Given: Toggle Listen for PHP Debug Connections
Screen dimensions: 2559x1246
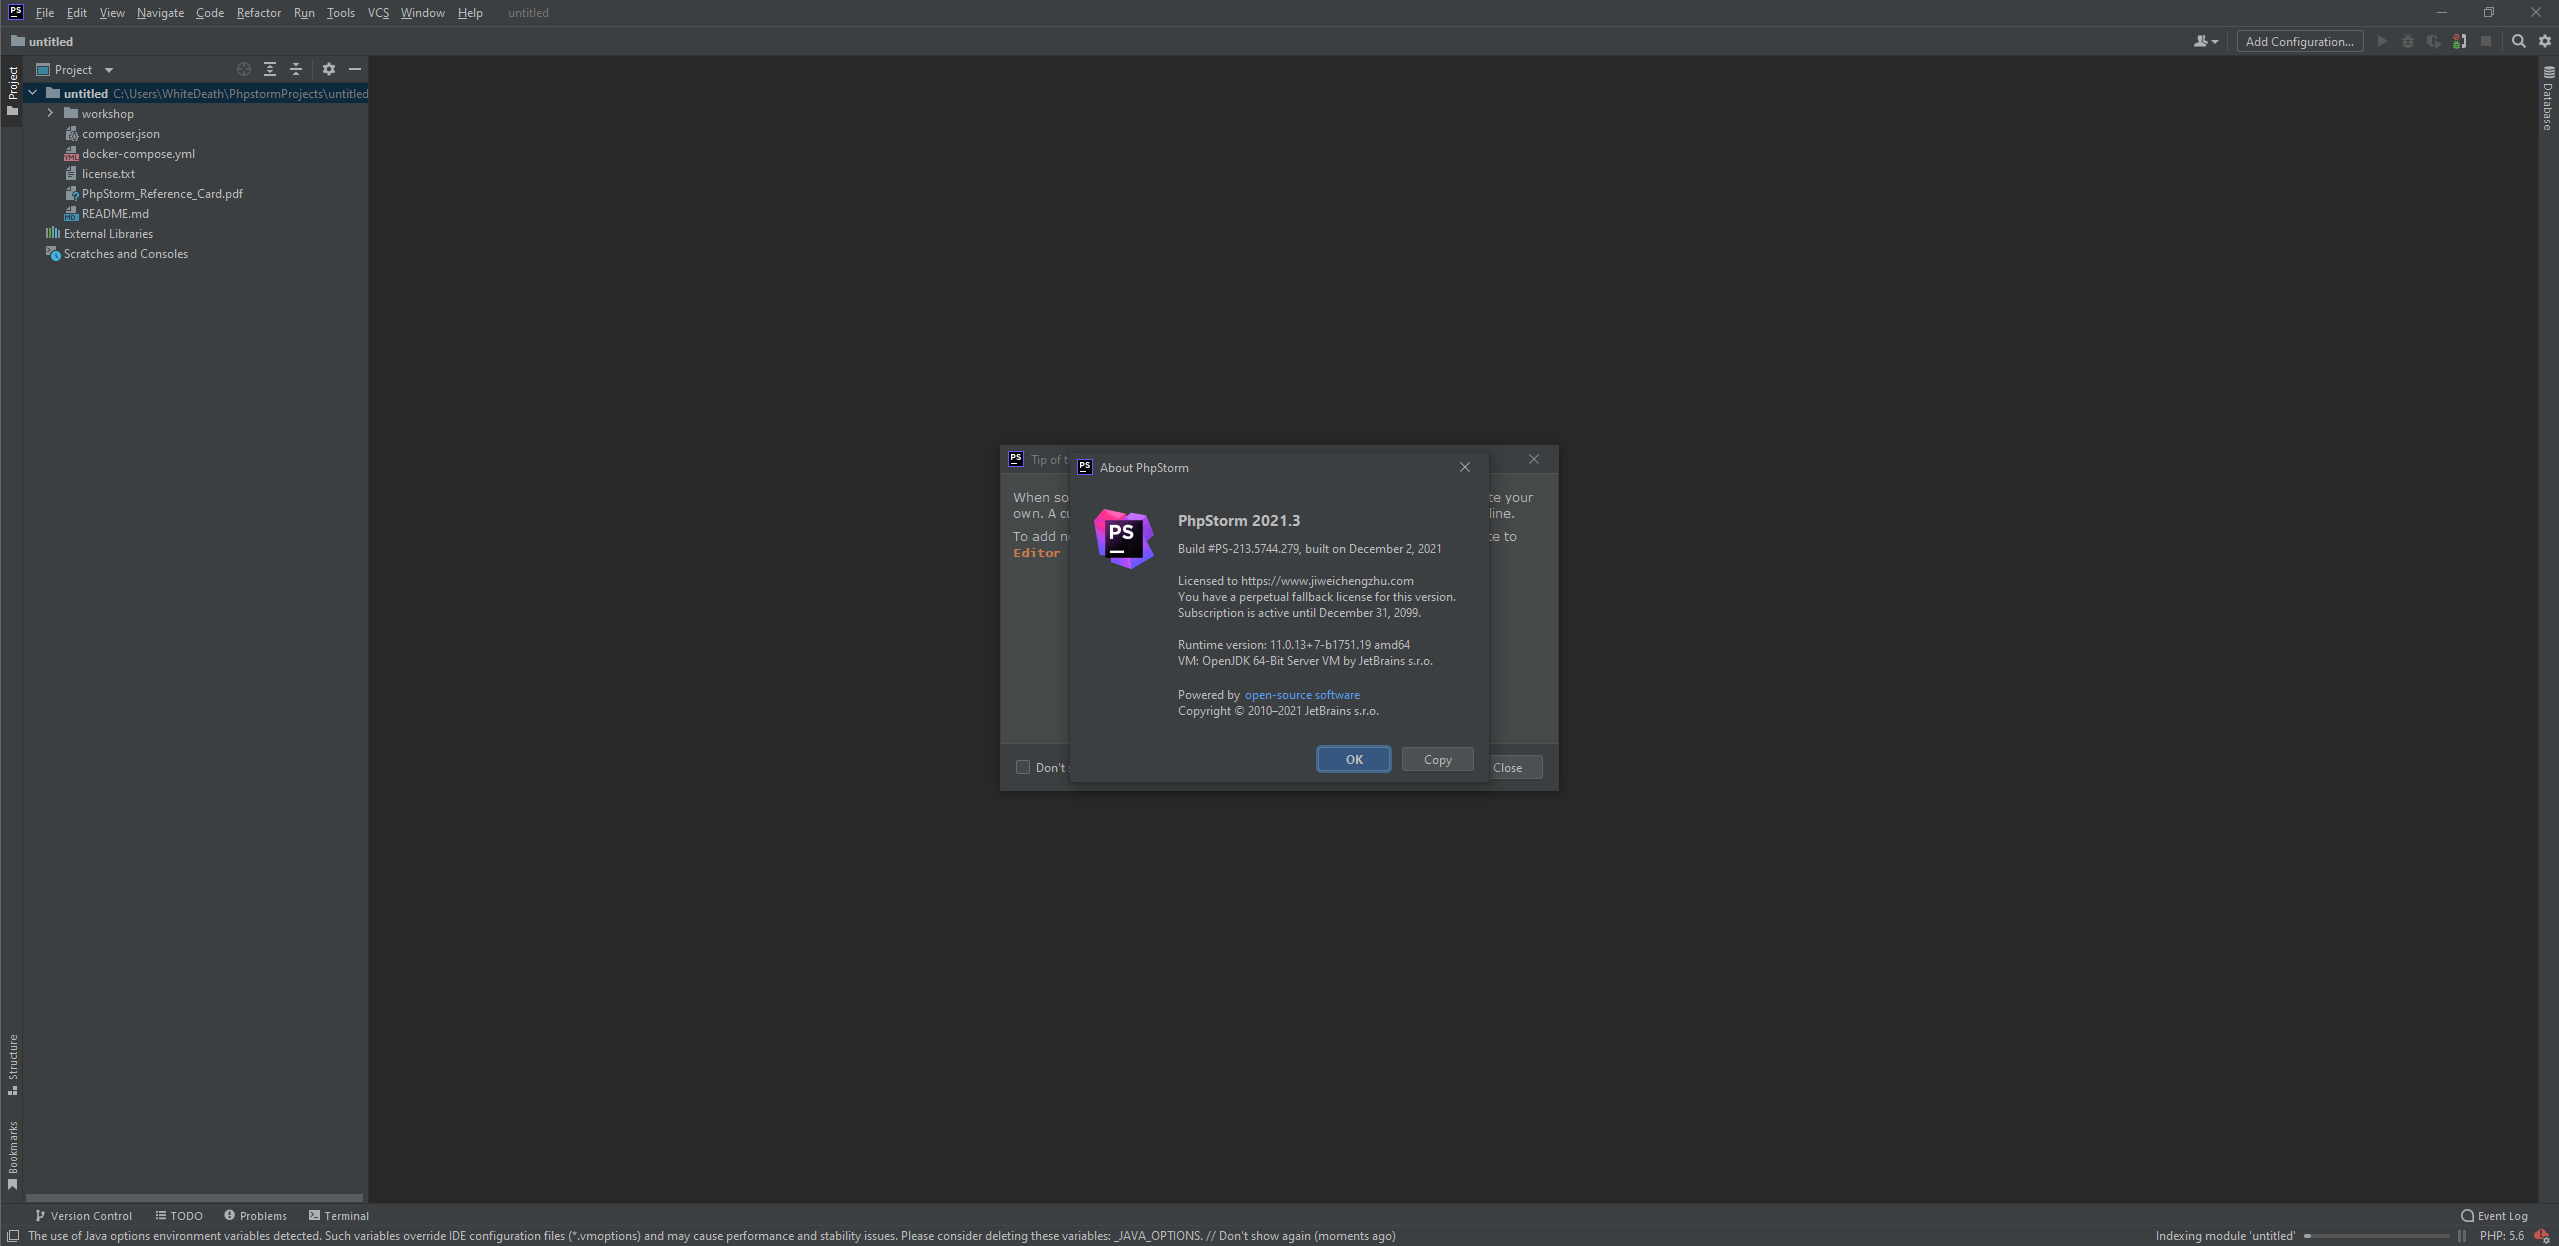Looking at the screenshot, I should tap(2460, 41).
